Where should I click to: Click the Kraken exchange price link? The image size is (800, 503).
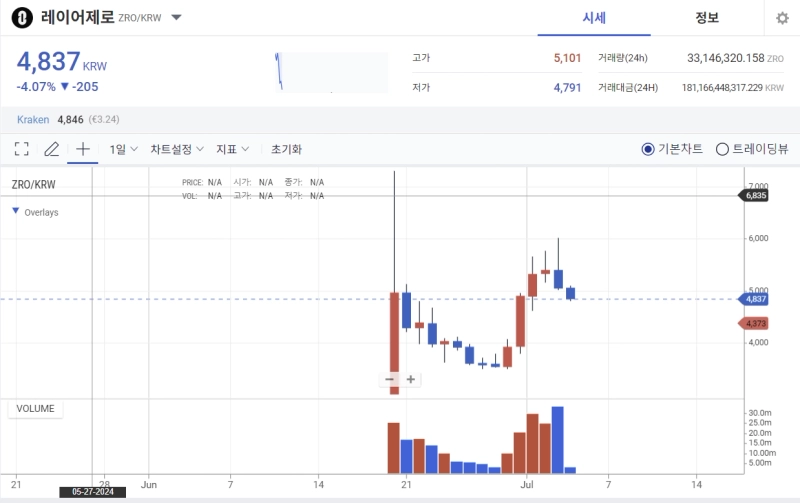point(34,119)
